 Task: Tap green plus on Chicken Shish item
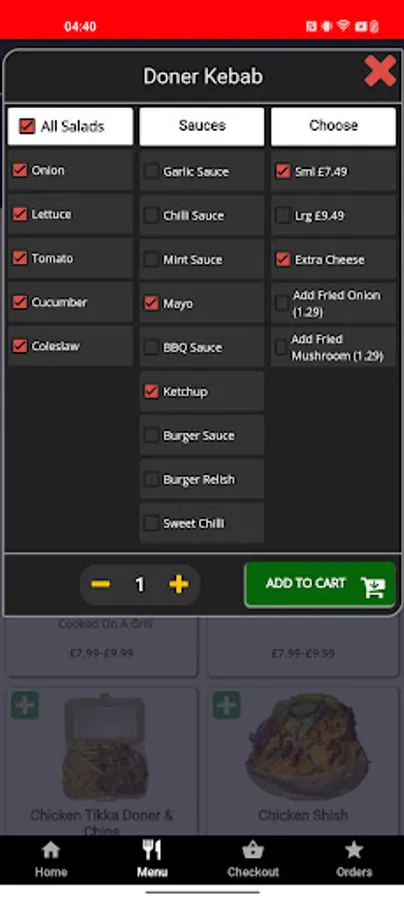(227, 705)
